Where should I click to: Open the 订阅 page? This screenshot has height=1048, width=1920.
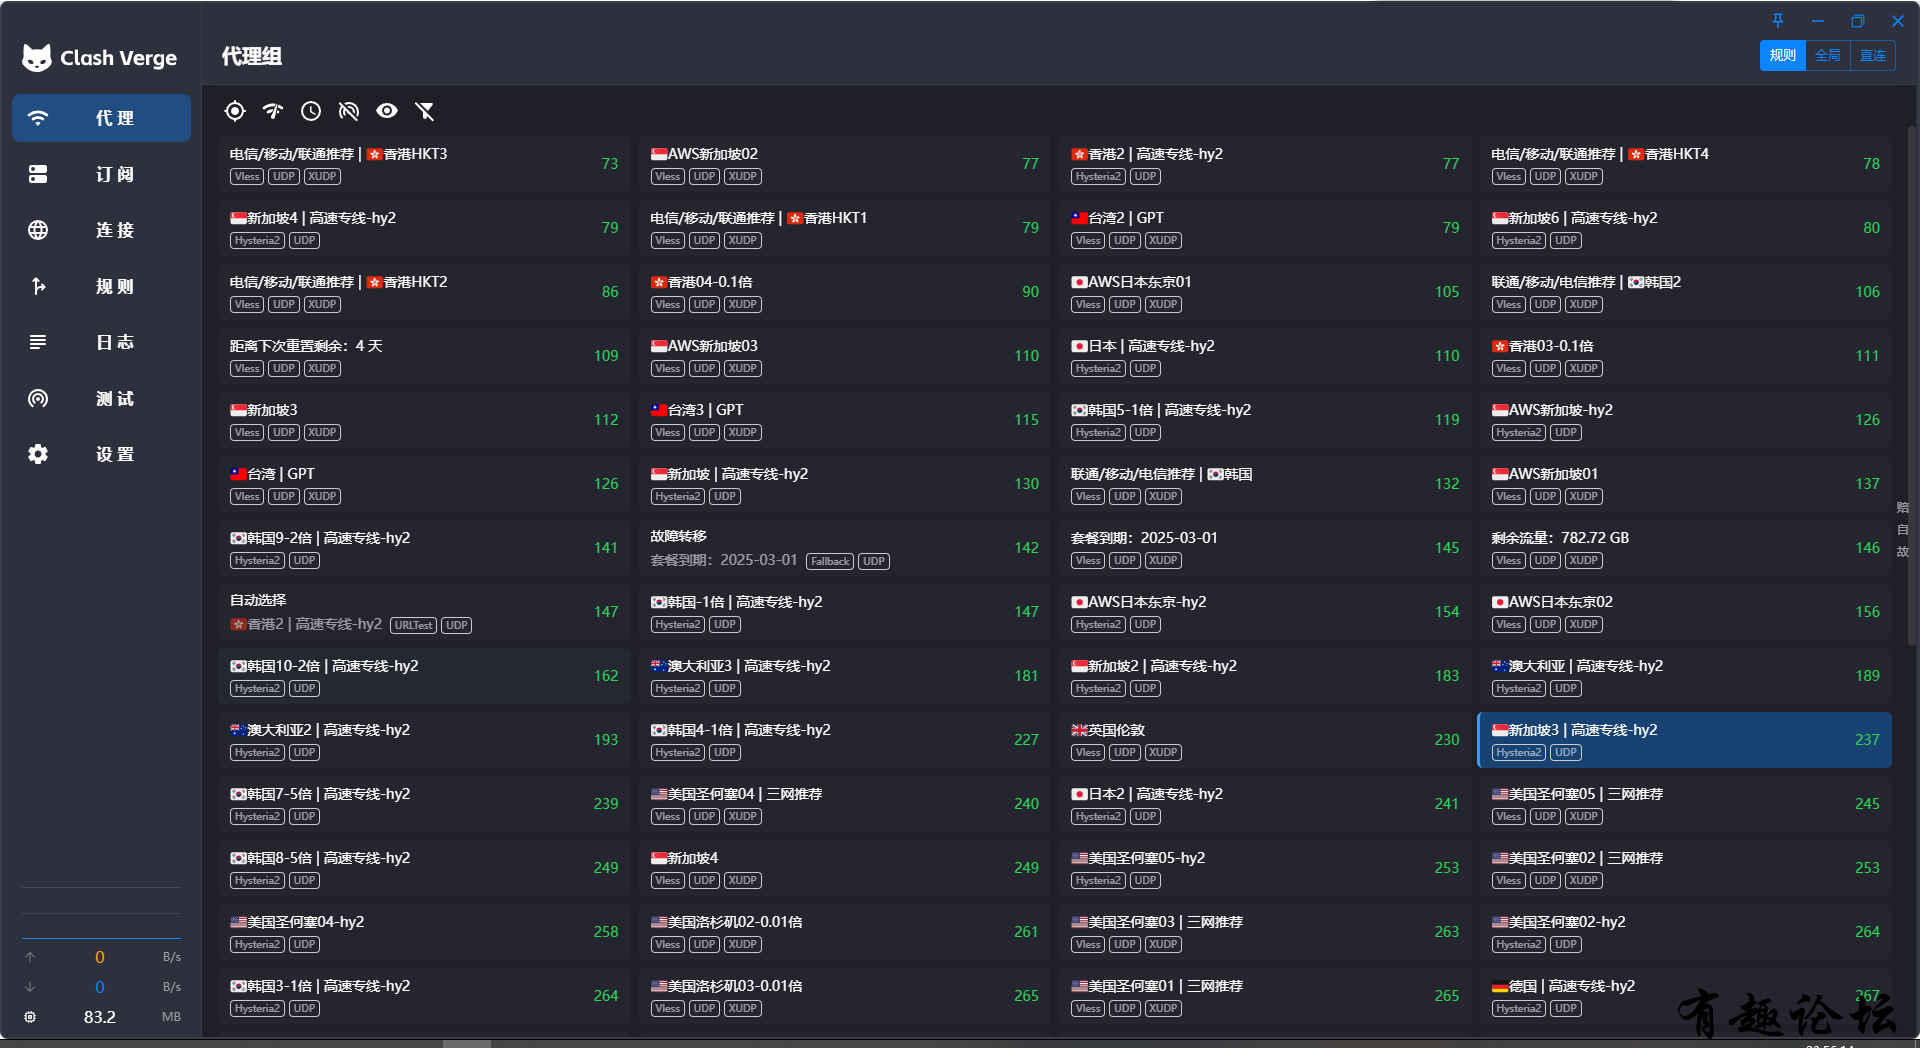101,174
